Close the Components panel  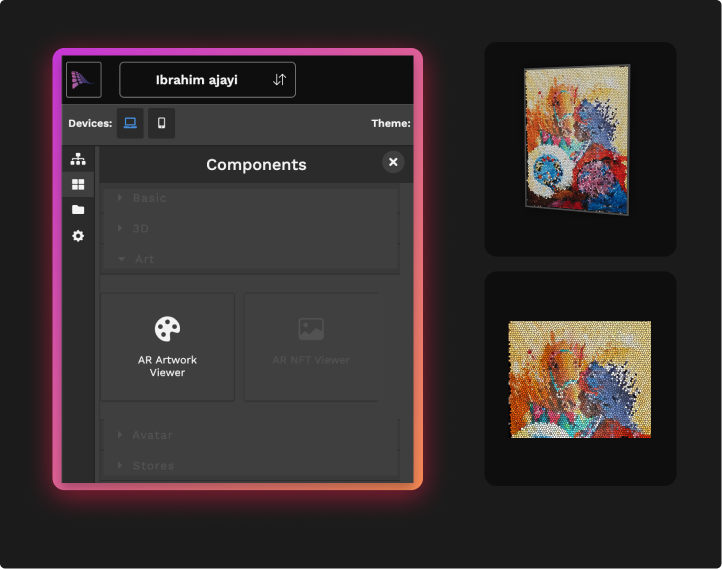pyautogui.click(x=393, y=162)
